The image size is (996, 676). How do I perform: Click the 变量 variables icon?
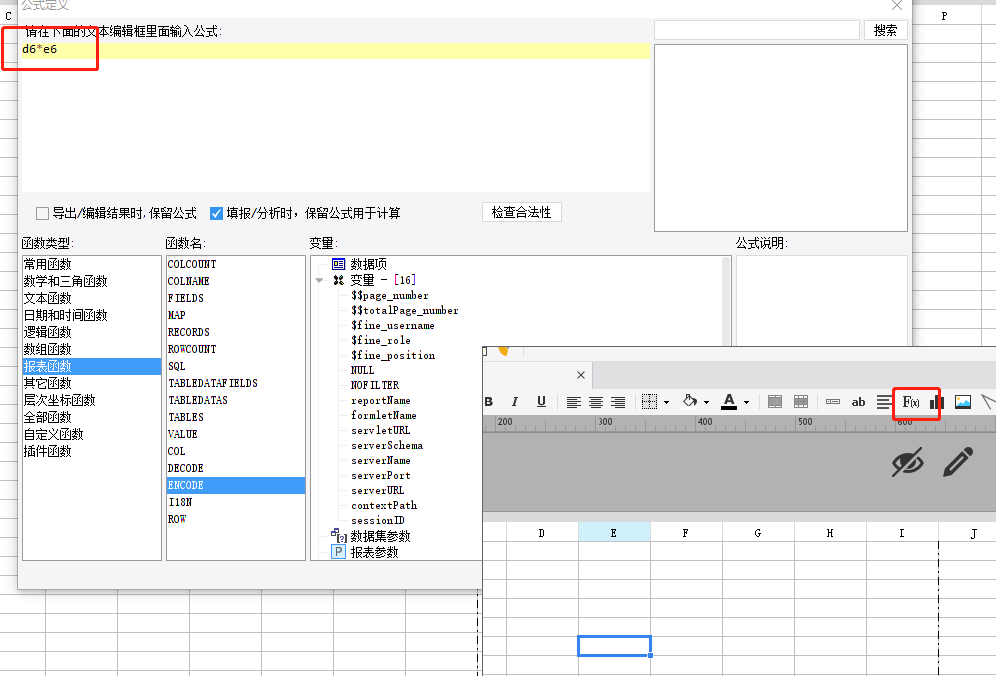click(x=339, y=280)
